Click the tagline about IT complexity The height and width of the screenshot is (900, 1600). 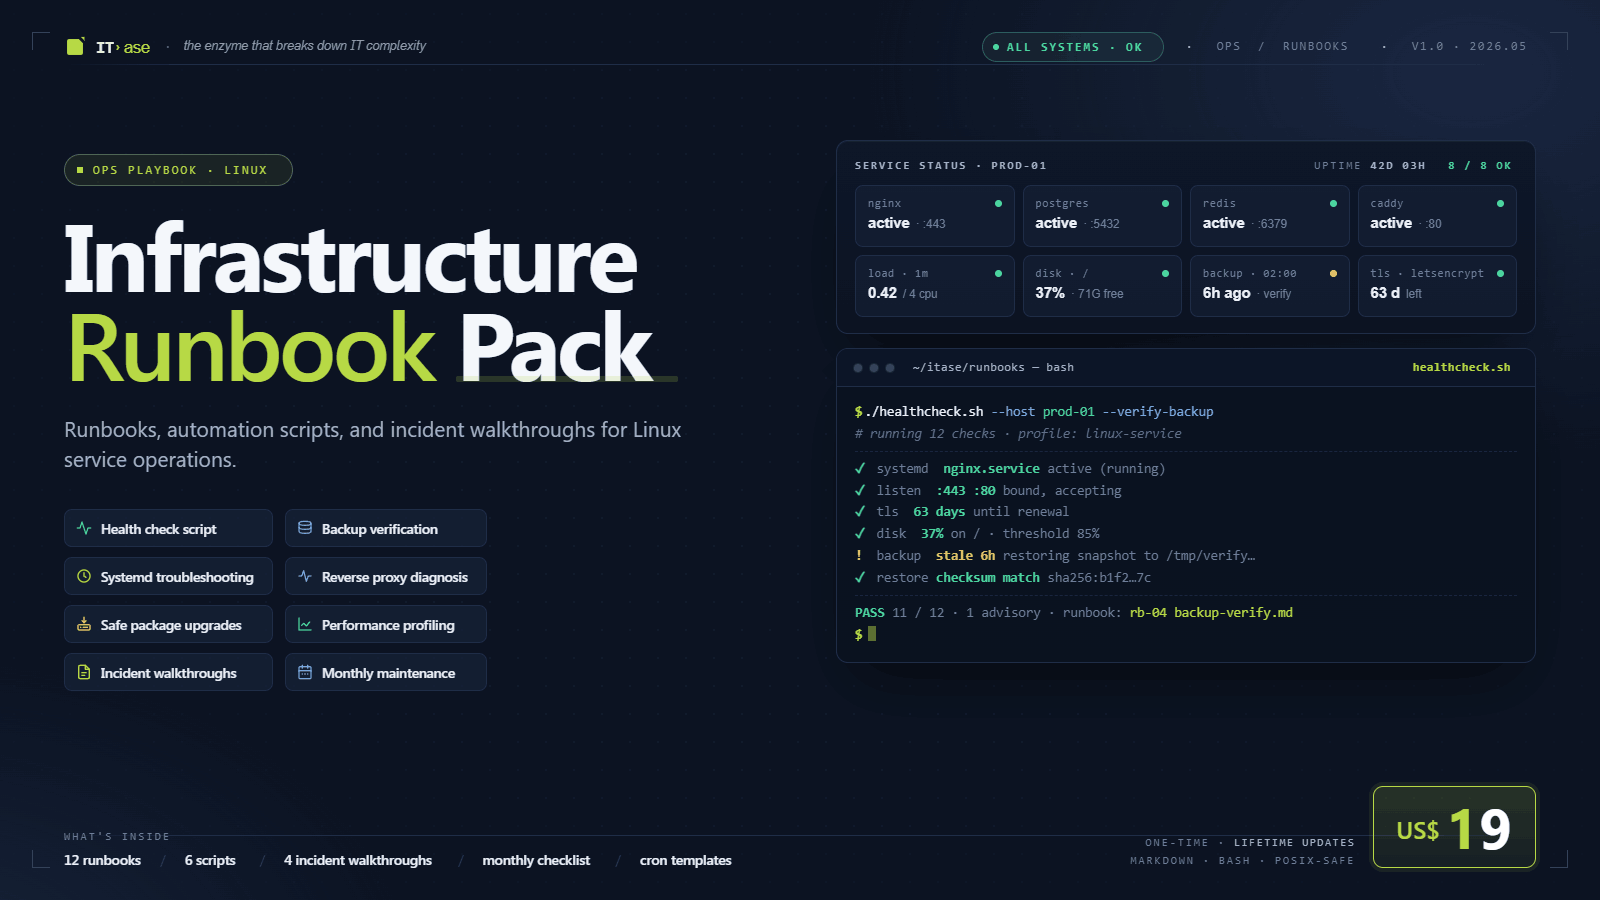coord(304,46)
